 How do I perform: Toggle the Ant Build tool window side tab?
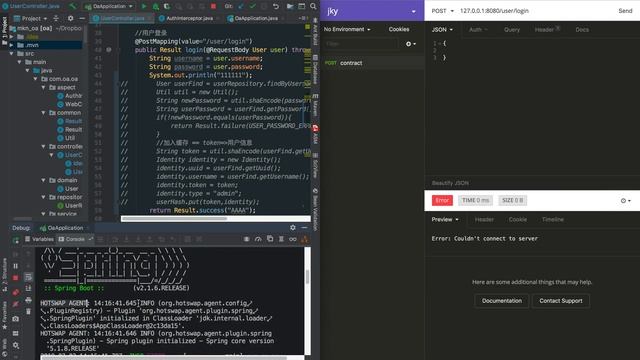(x=315, y=32)
